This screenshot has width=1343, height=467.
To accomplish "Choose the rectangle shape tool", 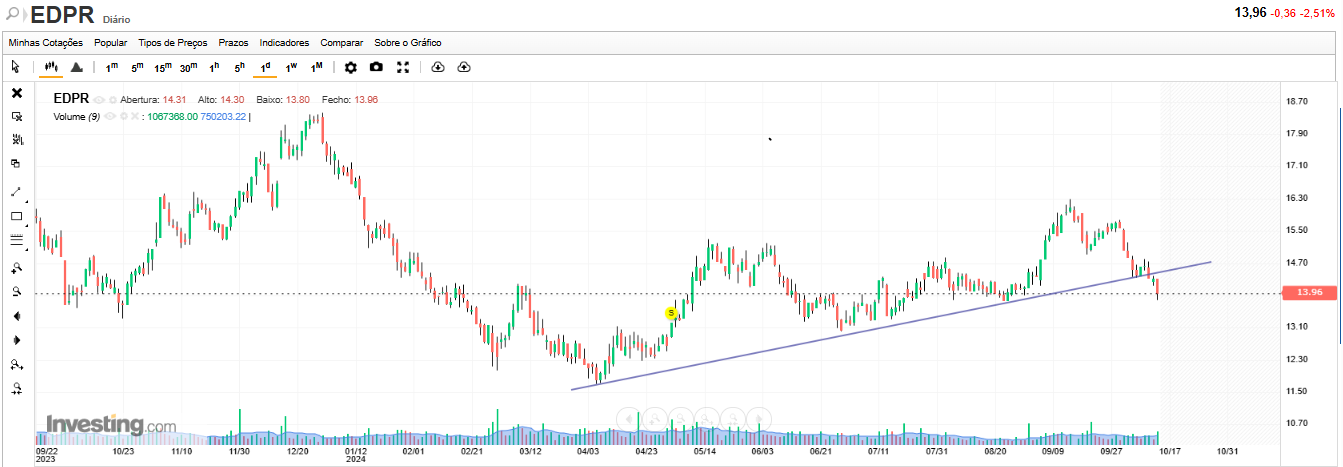I will point(16,216).
